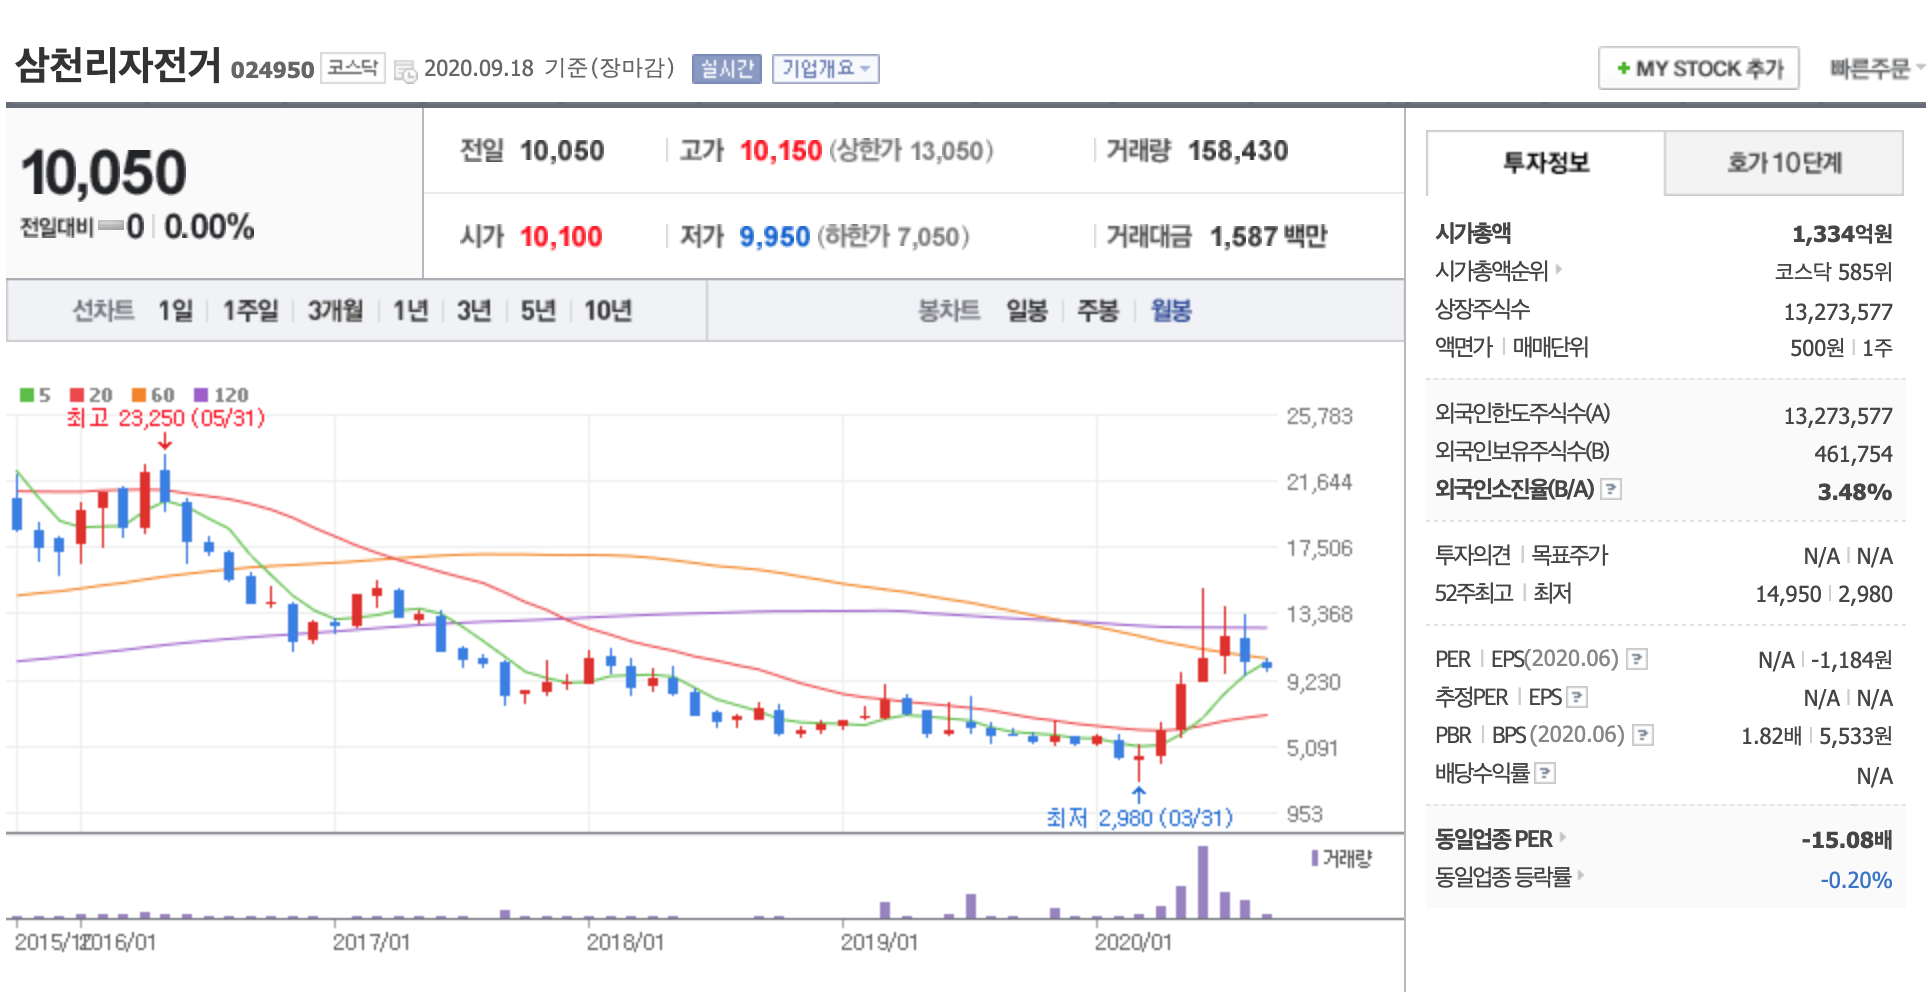The width and height of the screenshot is (1930, 992).
Task: Switch to the 호가 10단계 tab
Action: pyautogui.click(x=1784, y=163)
